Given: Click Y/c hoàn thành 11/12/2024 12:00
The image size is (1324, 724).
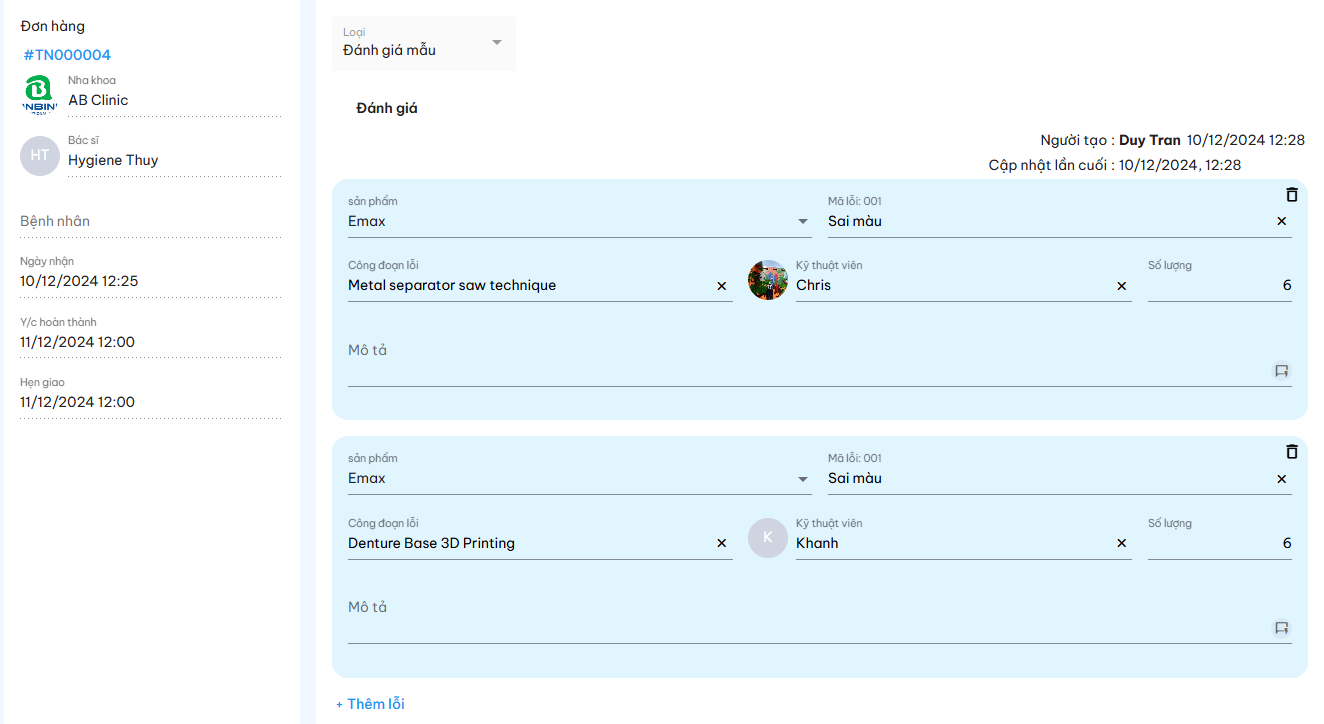Looking at the screenshot, I should [151, 336].
